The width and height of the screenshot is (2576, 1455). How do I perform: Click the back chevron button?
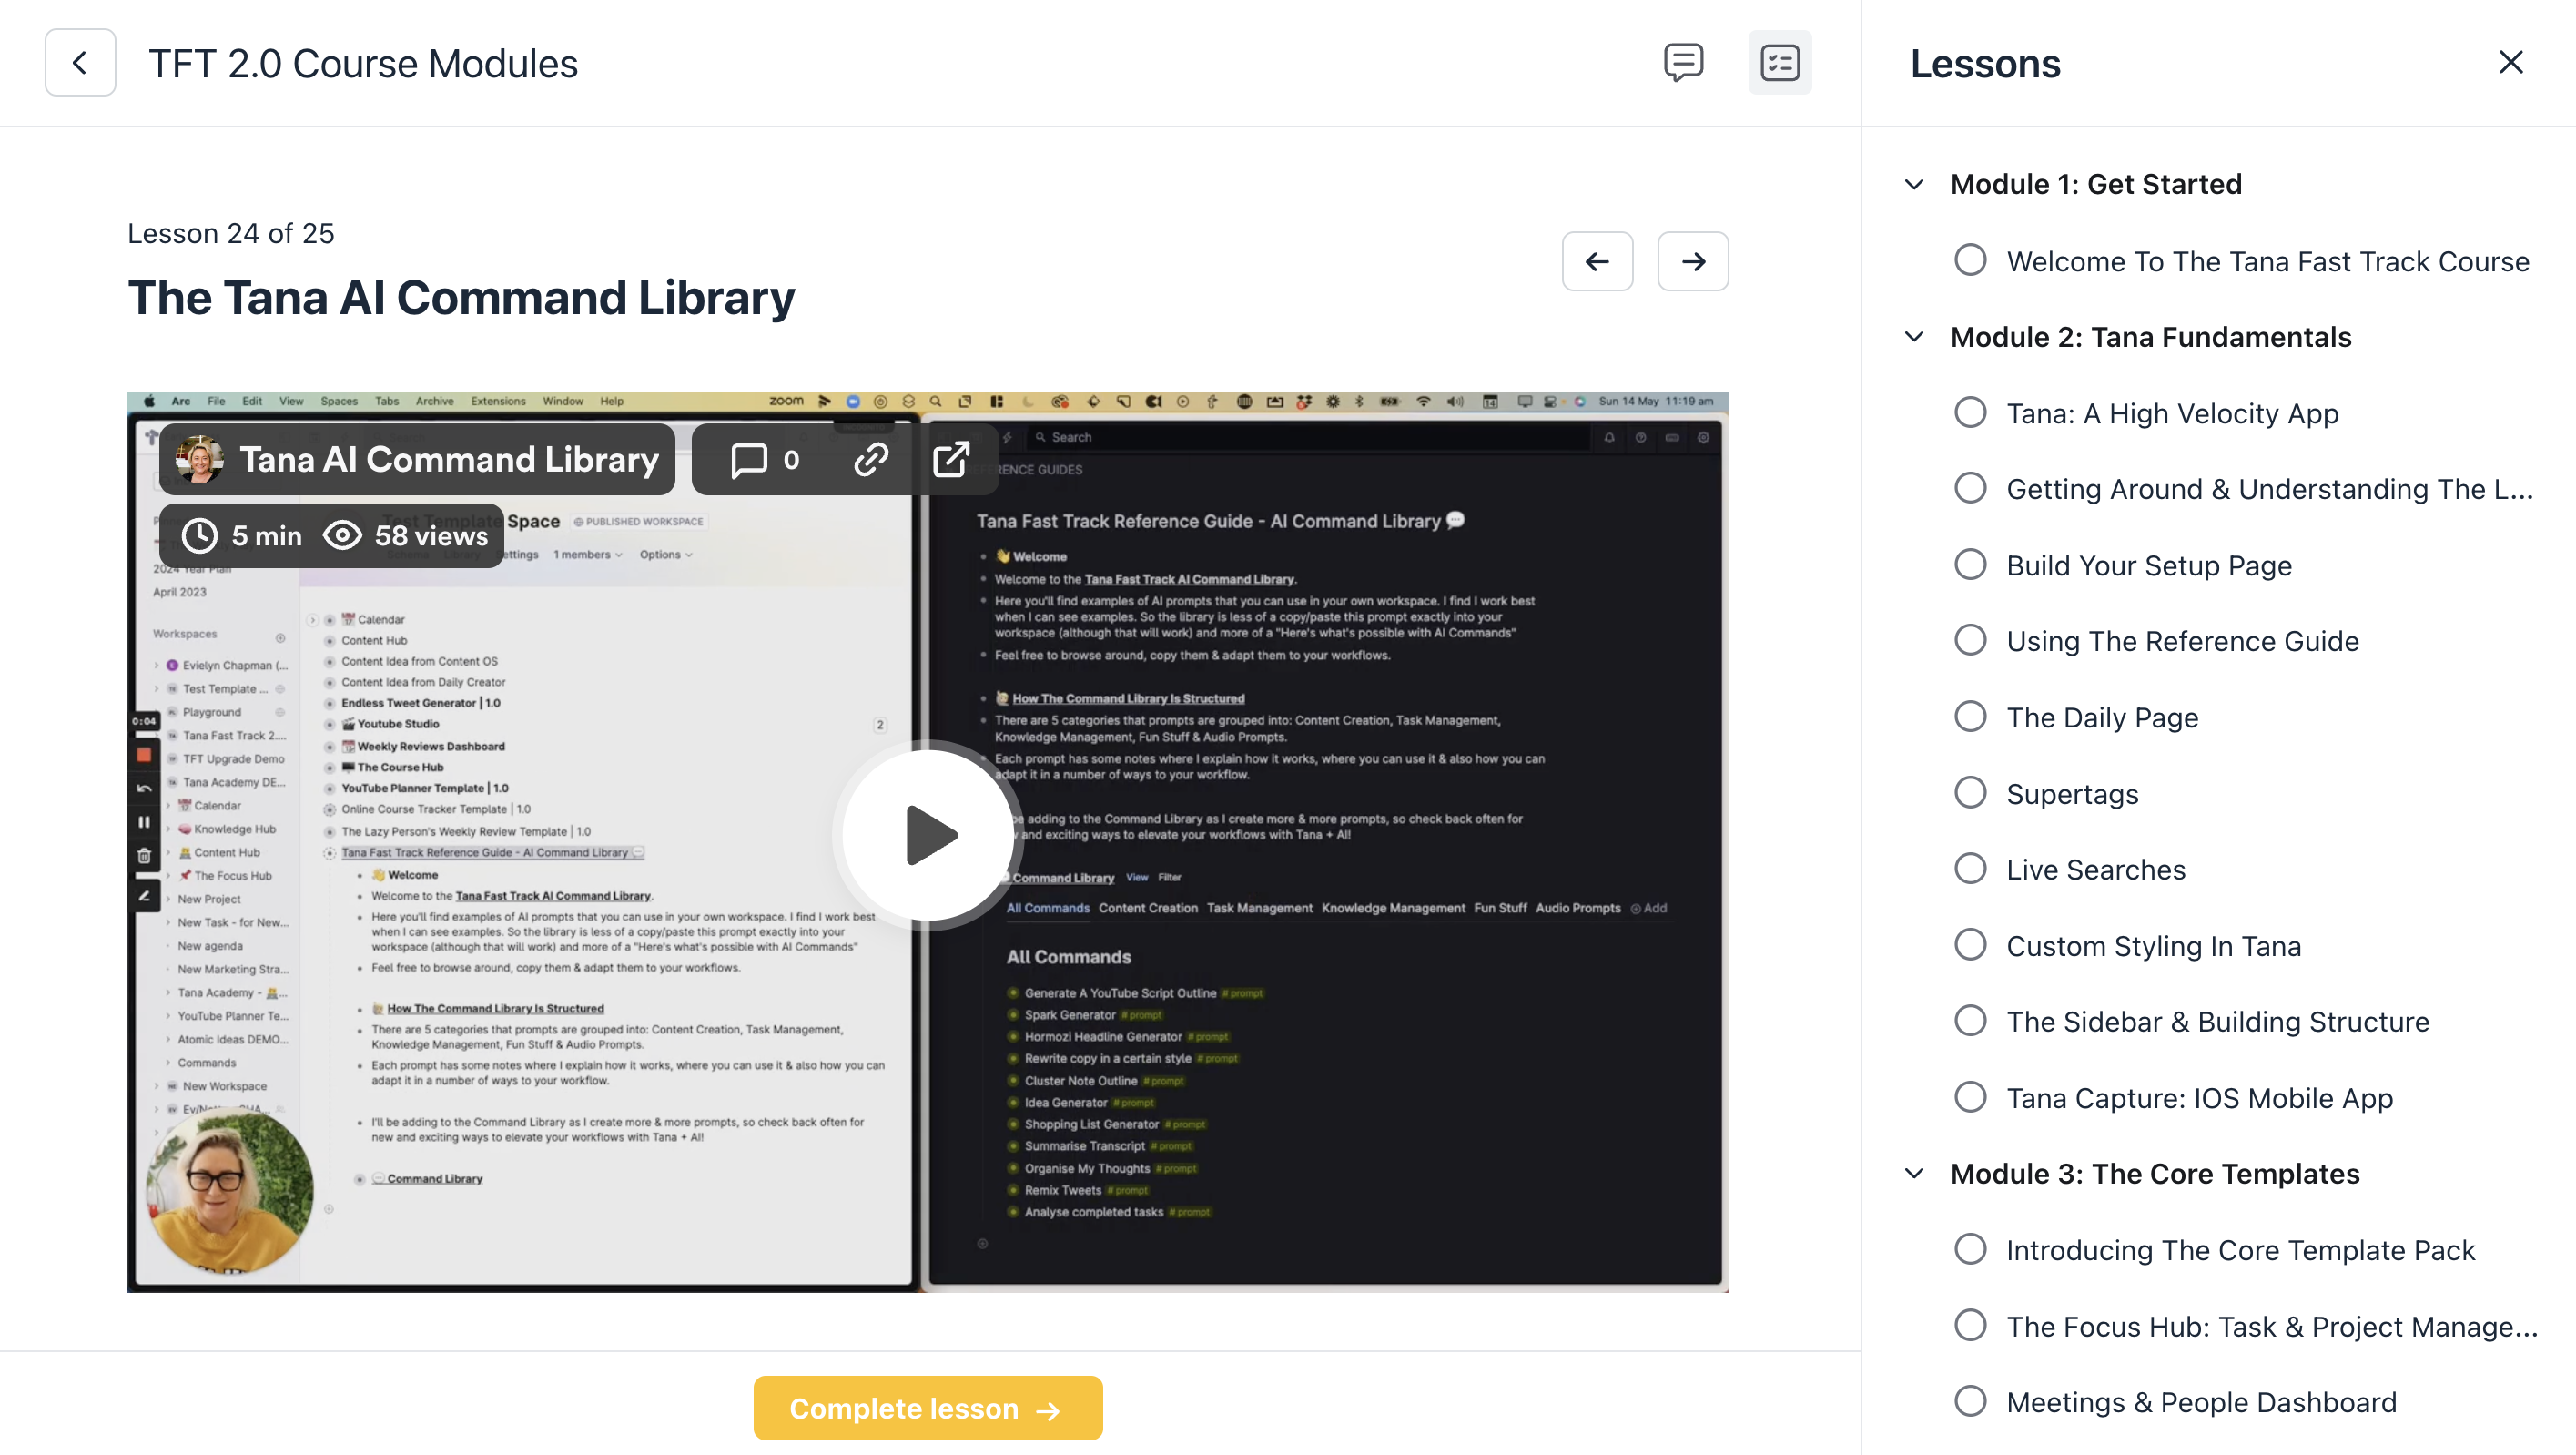(x=80, y=63)
